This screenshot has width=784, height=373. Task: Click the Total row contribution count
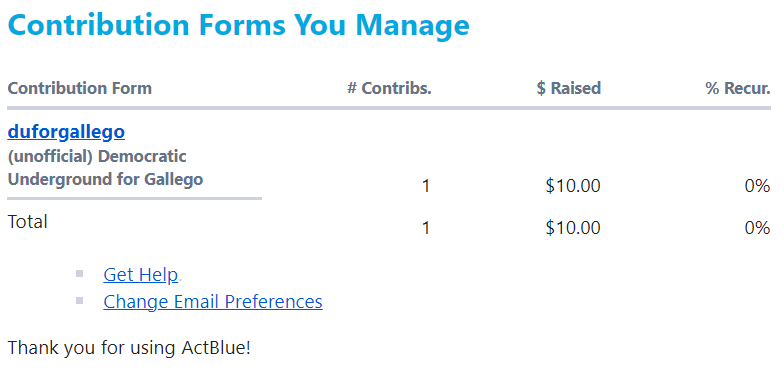pos(426,228)
